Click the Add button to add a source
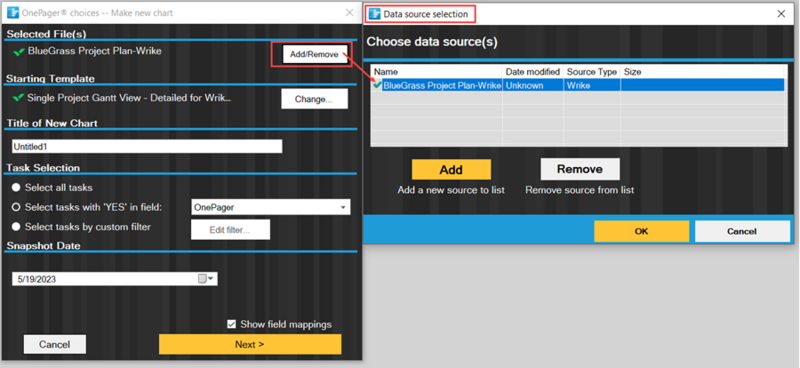The width and height of the screenshot is (800, 368). click(x=452, y=169)
